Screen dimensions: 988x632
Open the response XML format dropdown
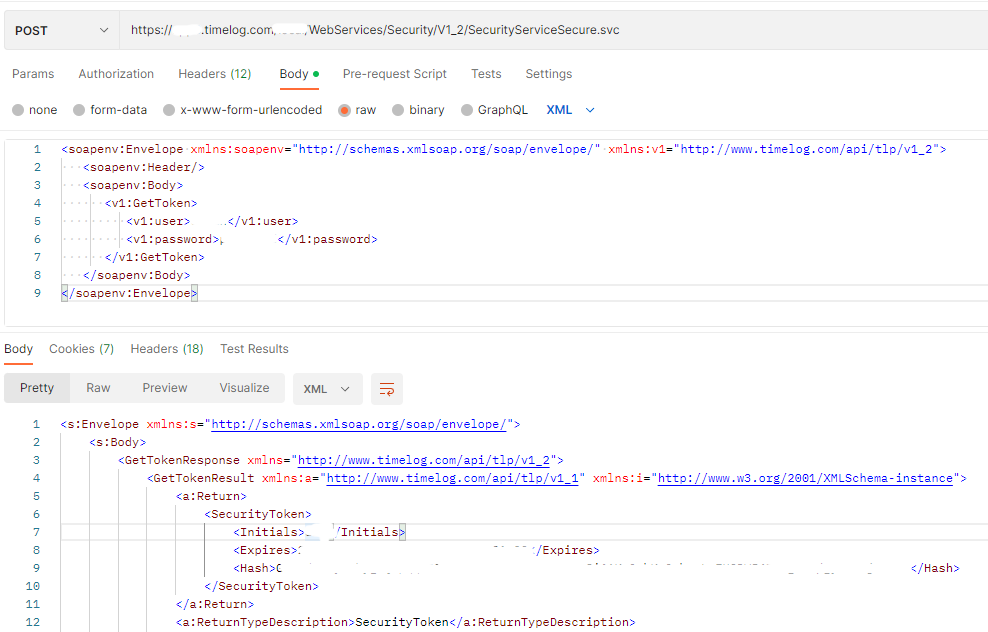coord(327,389)
